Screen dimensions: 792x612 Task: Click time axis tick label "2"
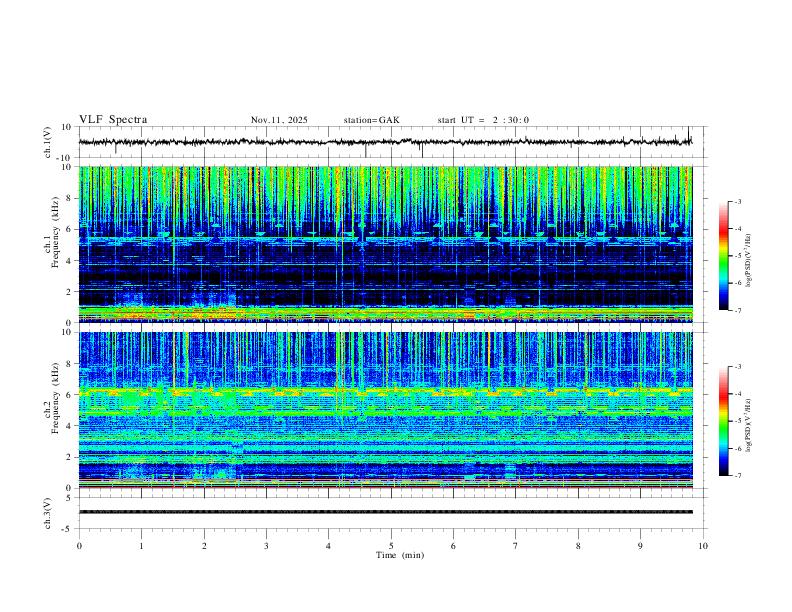204,546
